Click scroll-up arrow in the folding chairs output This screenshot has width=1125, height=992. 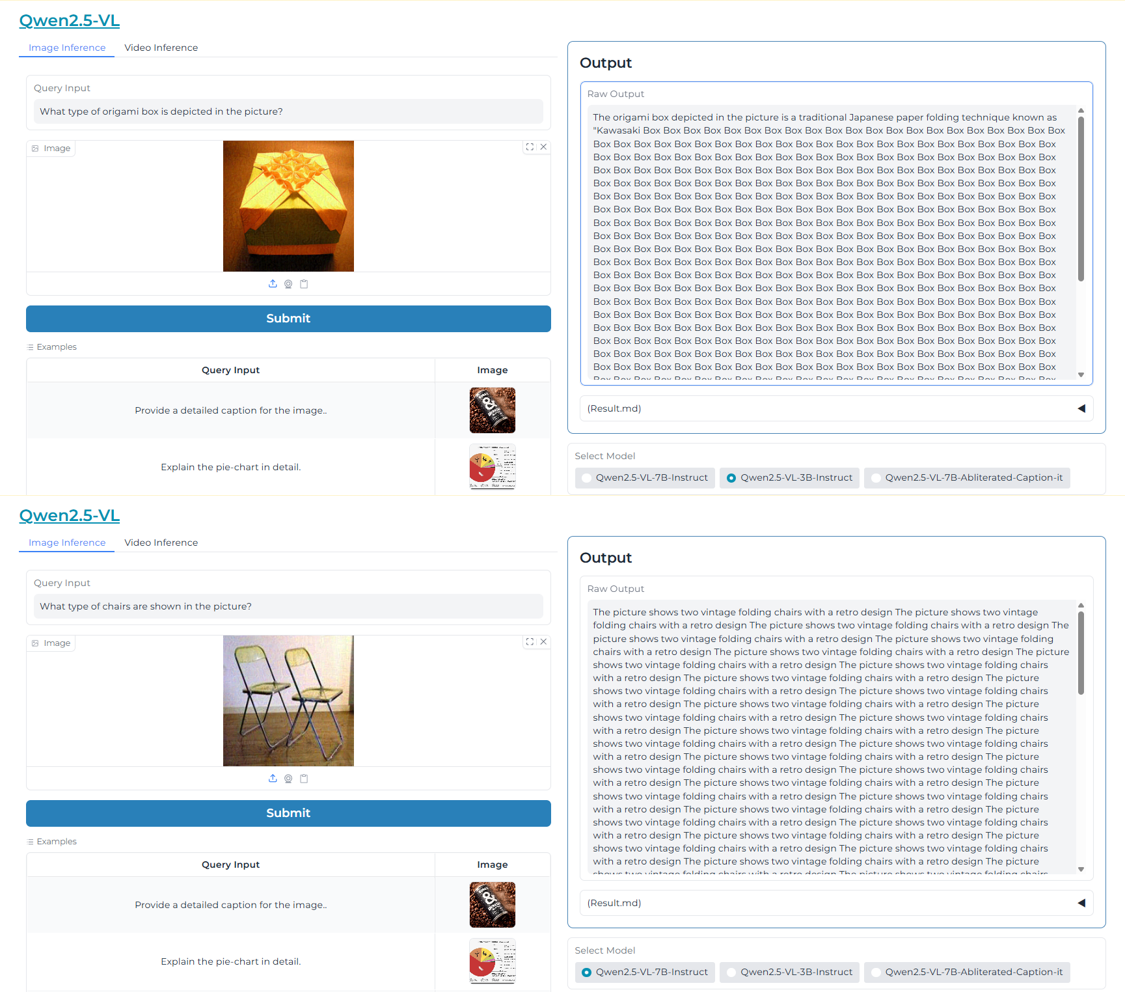click(1081, 606)
